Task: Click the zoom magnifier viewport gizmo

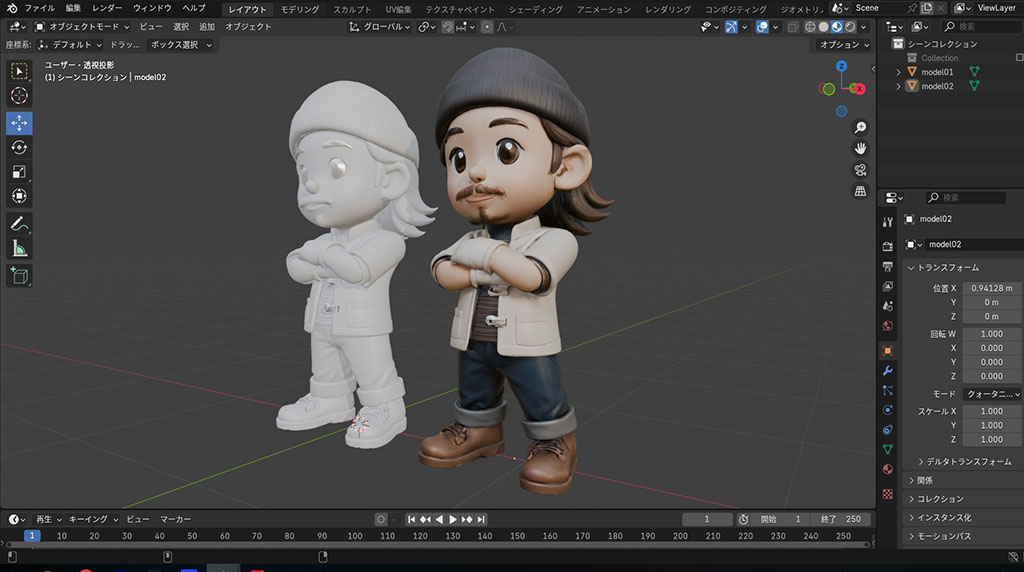Action: tap(860, 127)
